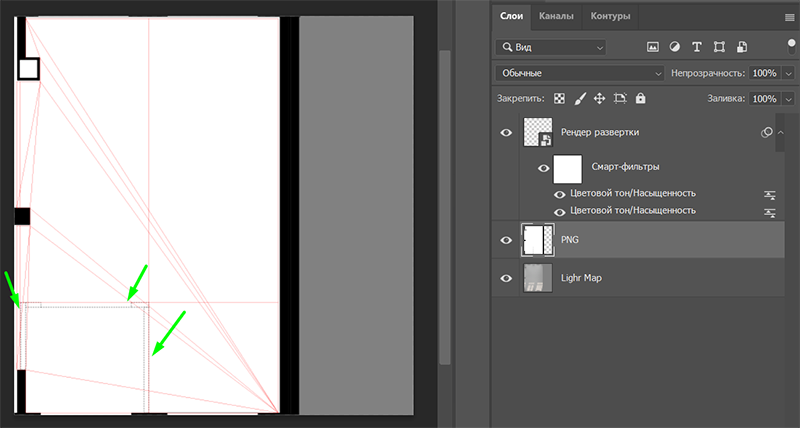Click the Заливка 100% value field
This screenshot has width=800, height=428.
pyautogui.click(x=764, y=98)
